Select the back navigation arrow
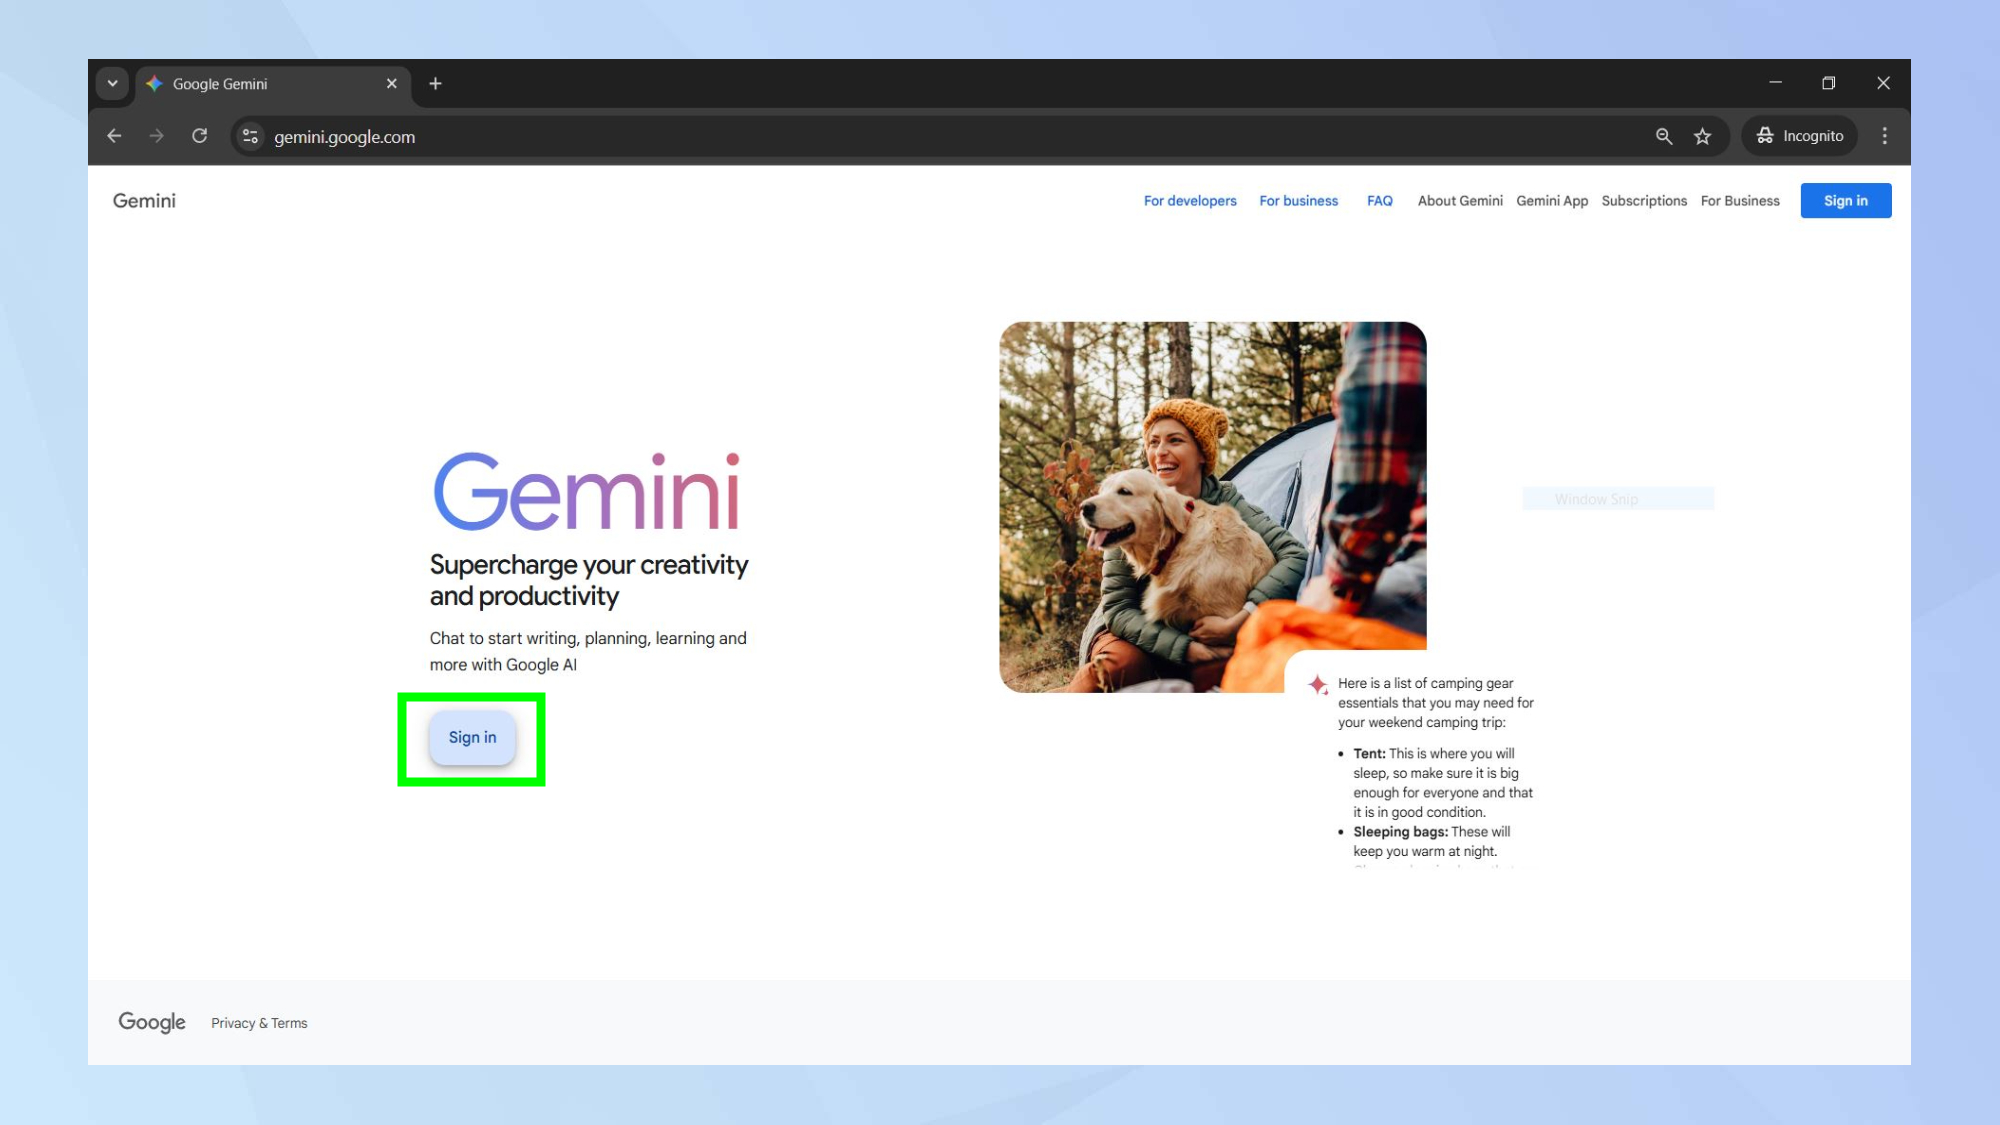The image size is (2000, 1125). (113, 136)
